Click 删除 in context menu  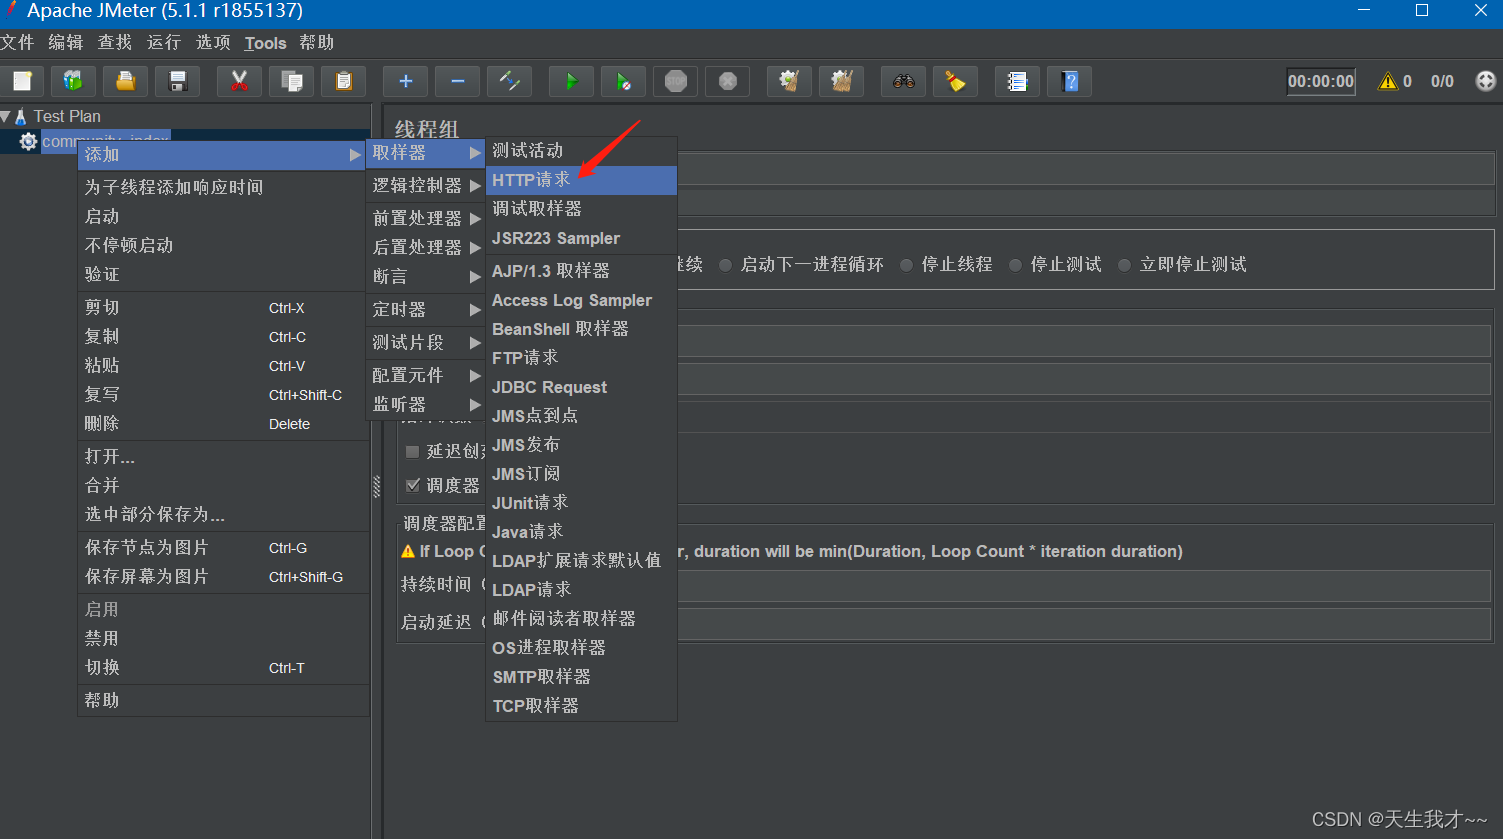point(222,424)
